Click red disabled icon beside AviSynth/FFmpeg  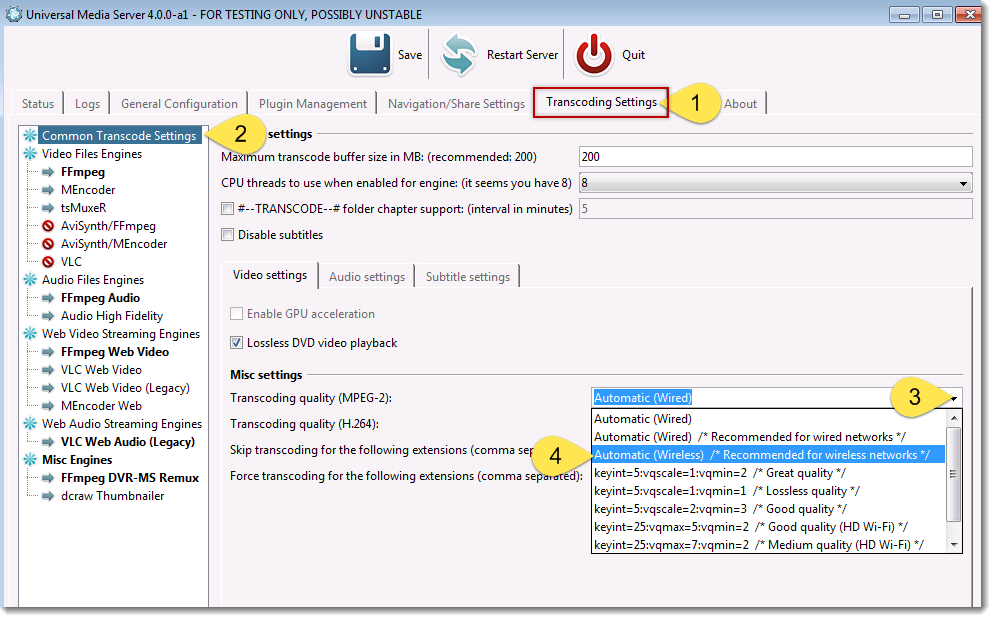[x=48, y=226]
